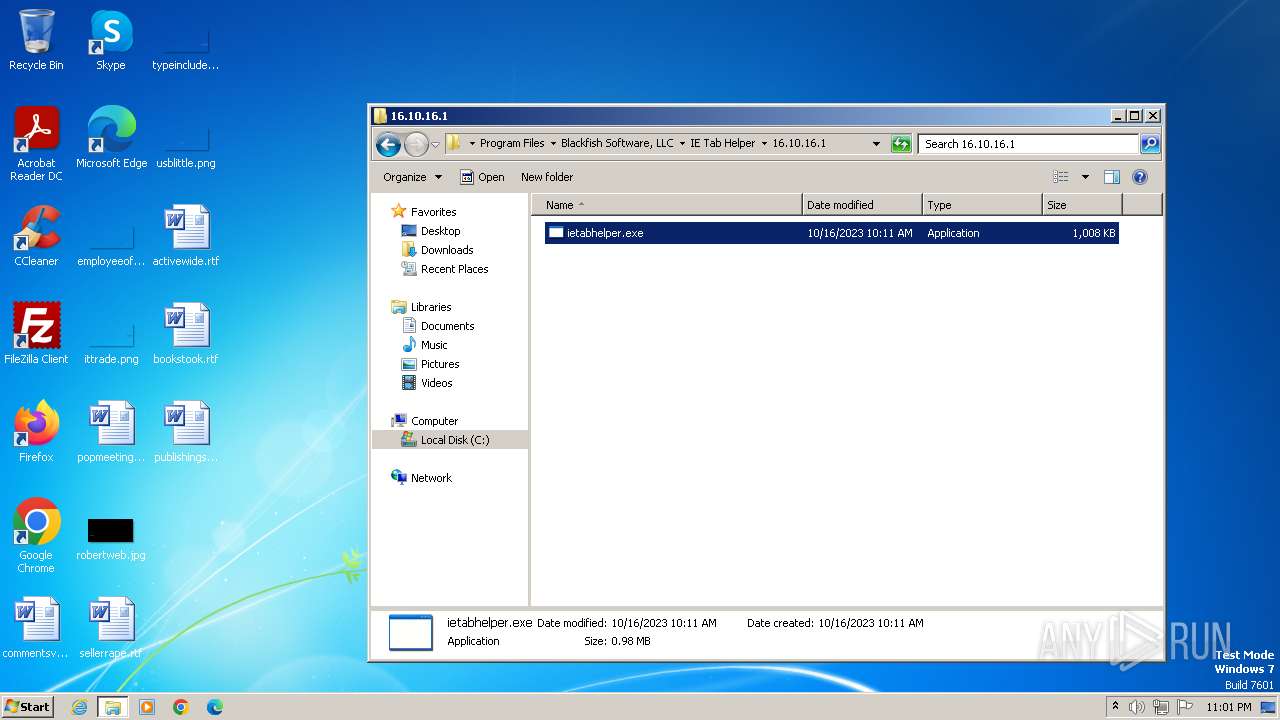Screen dimensions: 1280x720
Task: Open Downloads in Favorites
Action: click(x=447, y=250)
